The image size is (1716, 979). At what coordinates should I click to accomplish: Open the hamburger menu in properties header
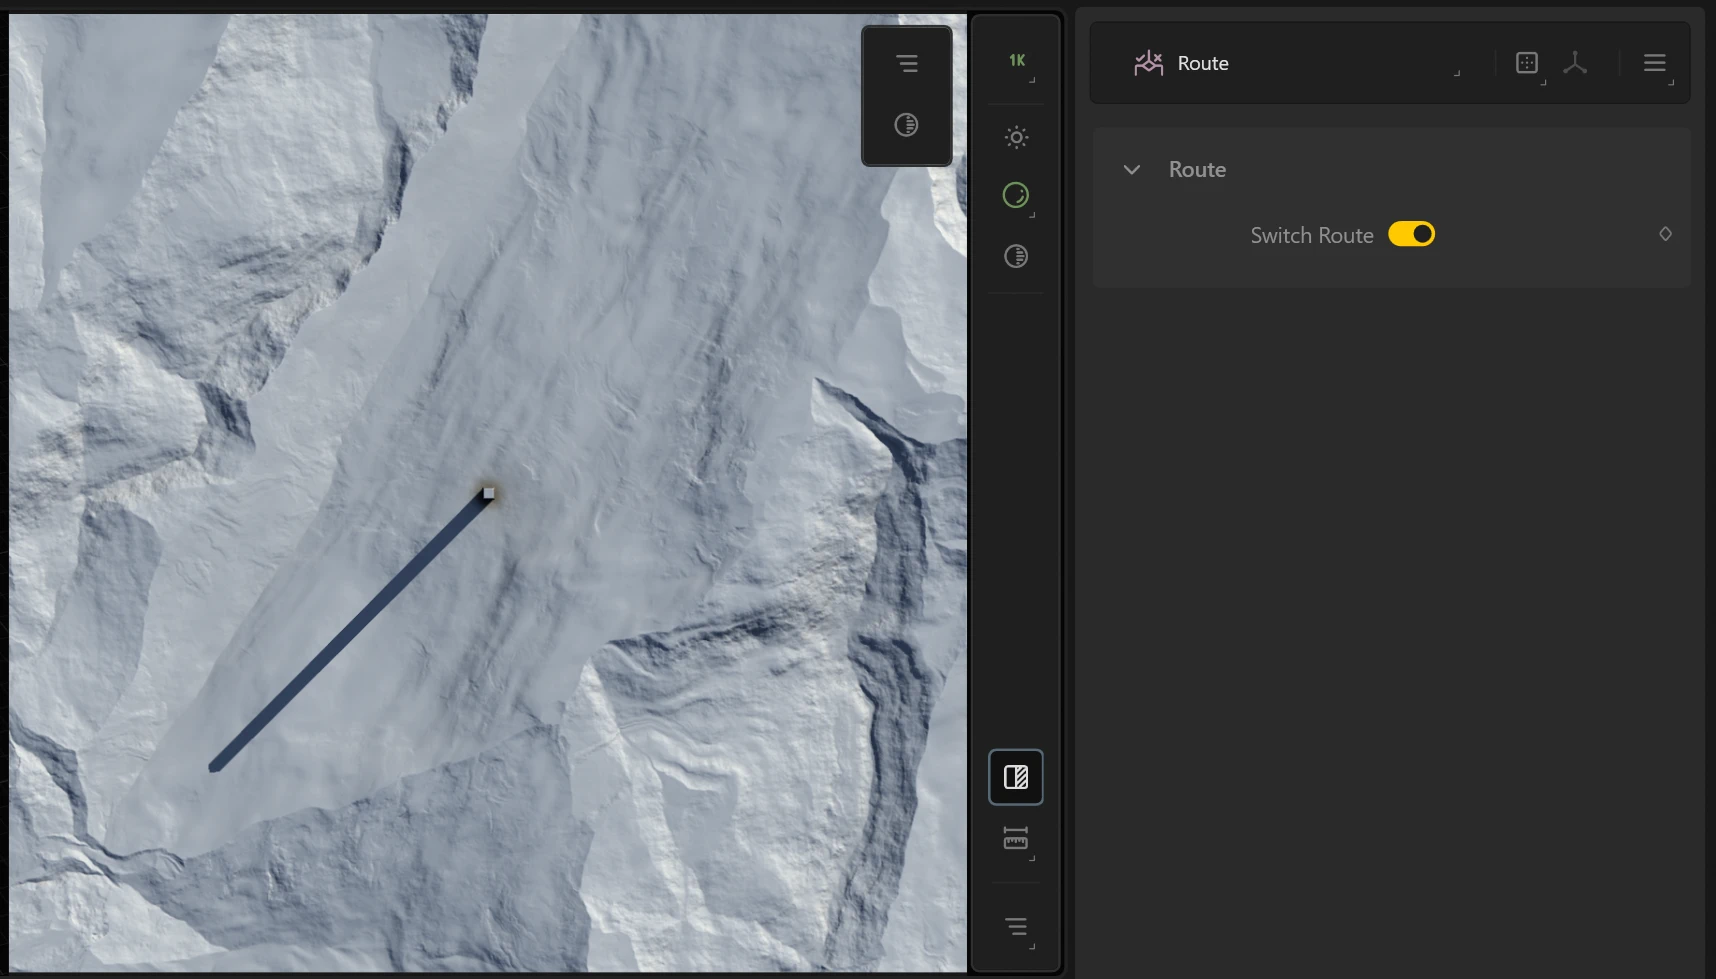[x=1654, y=63]
